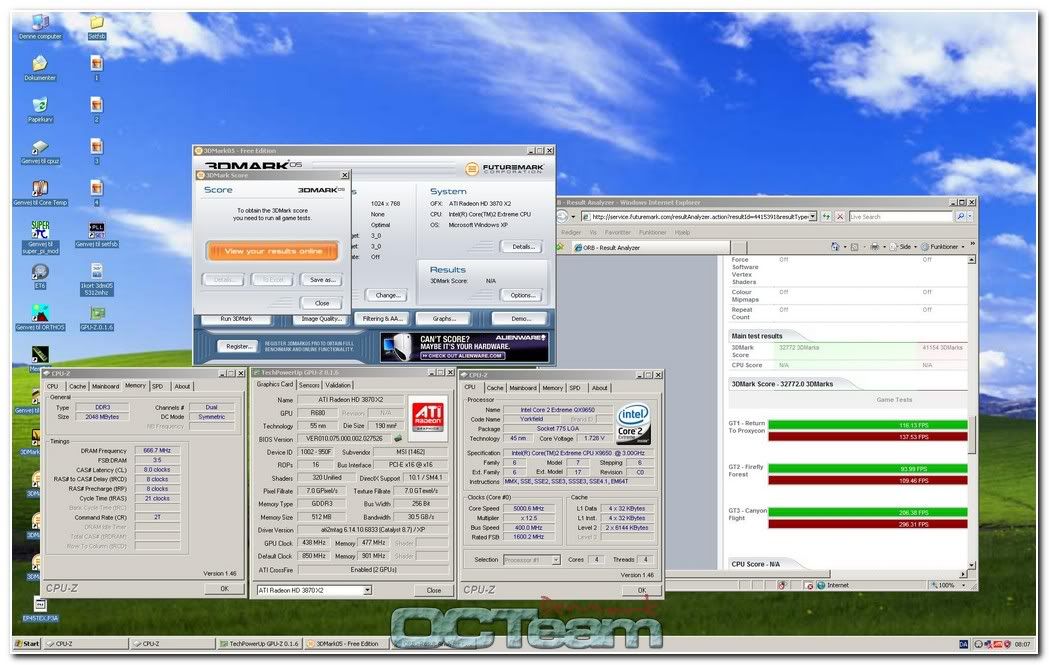Screen dimensions: 1049x665
Task: Click View your results online button
Action: [272, 251]
